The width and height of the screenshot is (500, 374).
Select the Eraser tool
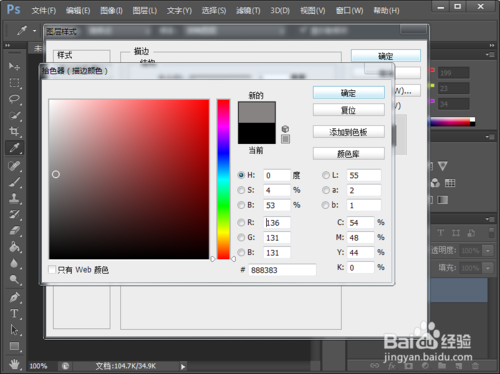coord(14,231)
